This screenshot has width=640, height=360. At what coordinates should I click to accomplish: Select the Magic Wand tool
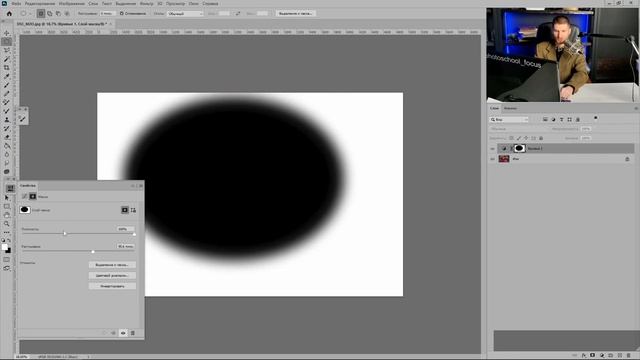pos(7,59)
